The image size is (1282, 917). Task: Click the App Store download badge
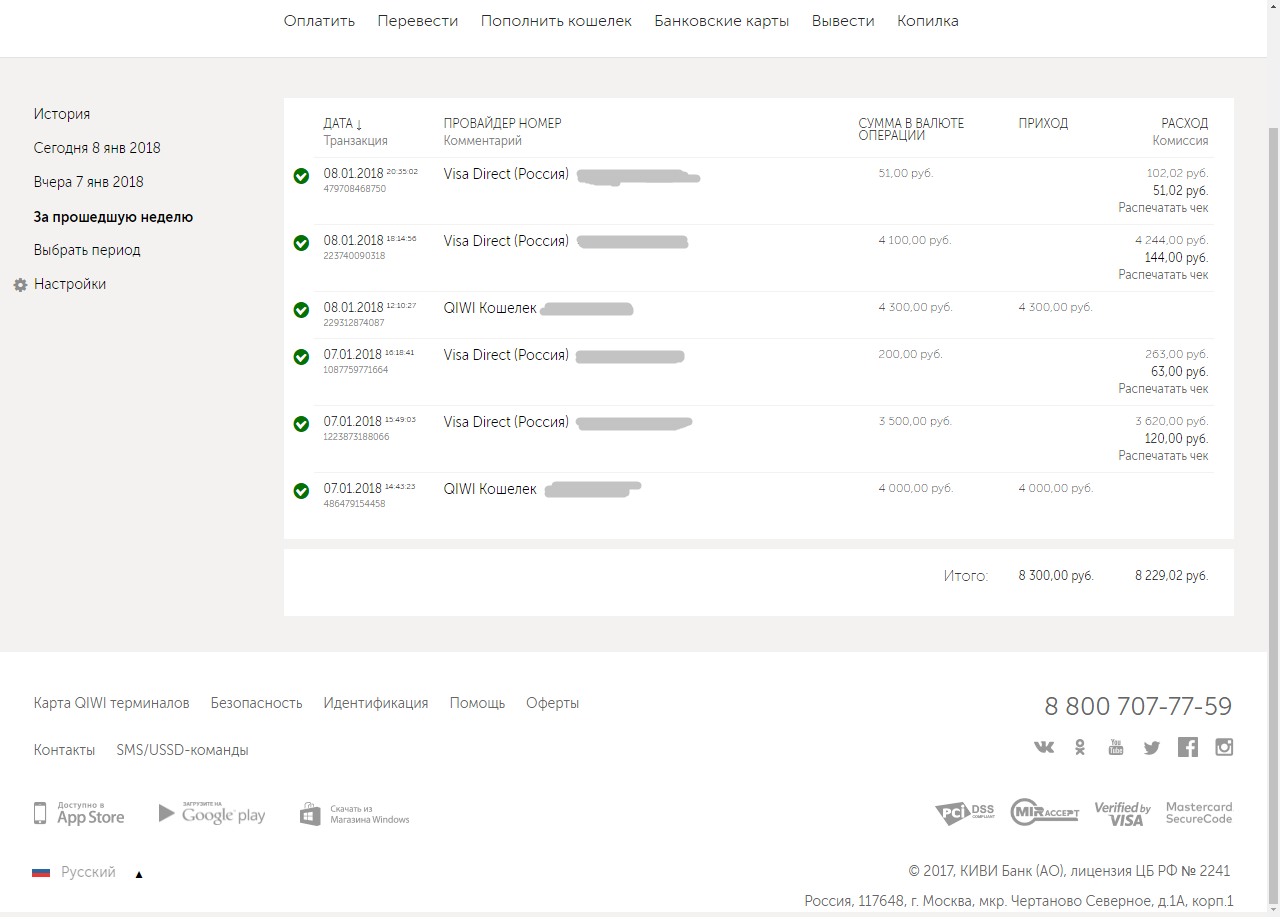click(79, 813)
